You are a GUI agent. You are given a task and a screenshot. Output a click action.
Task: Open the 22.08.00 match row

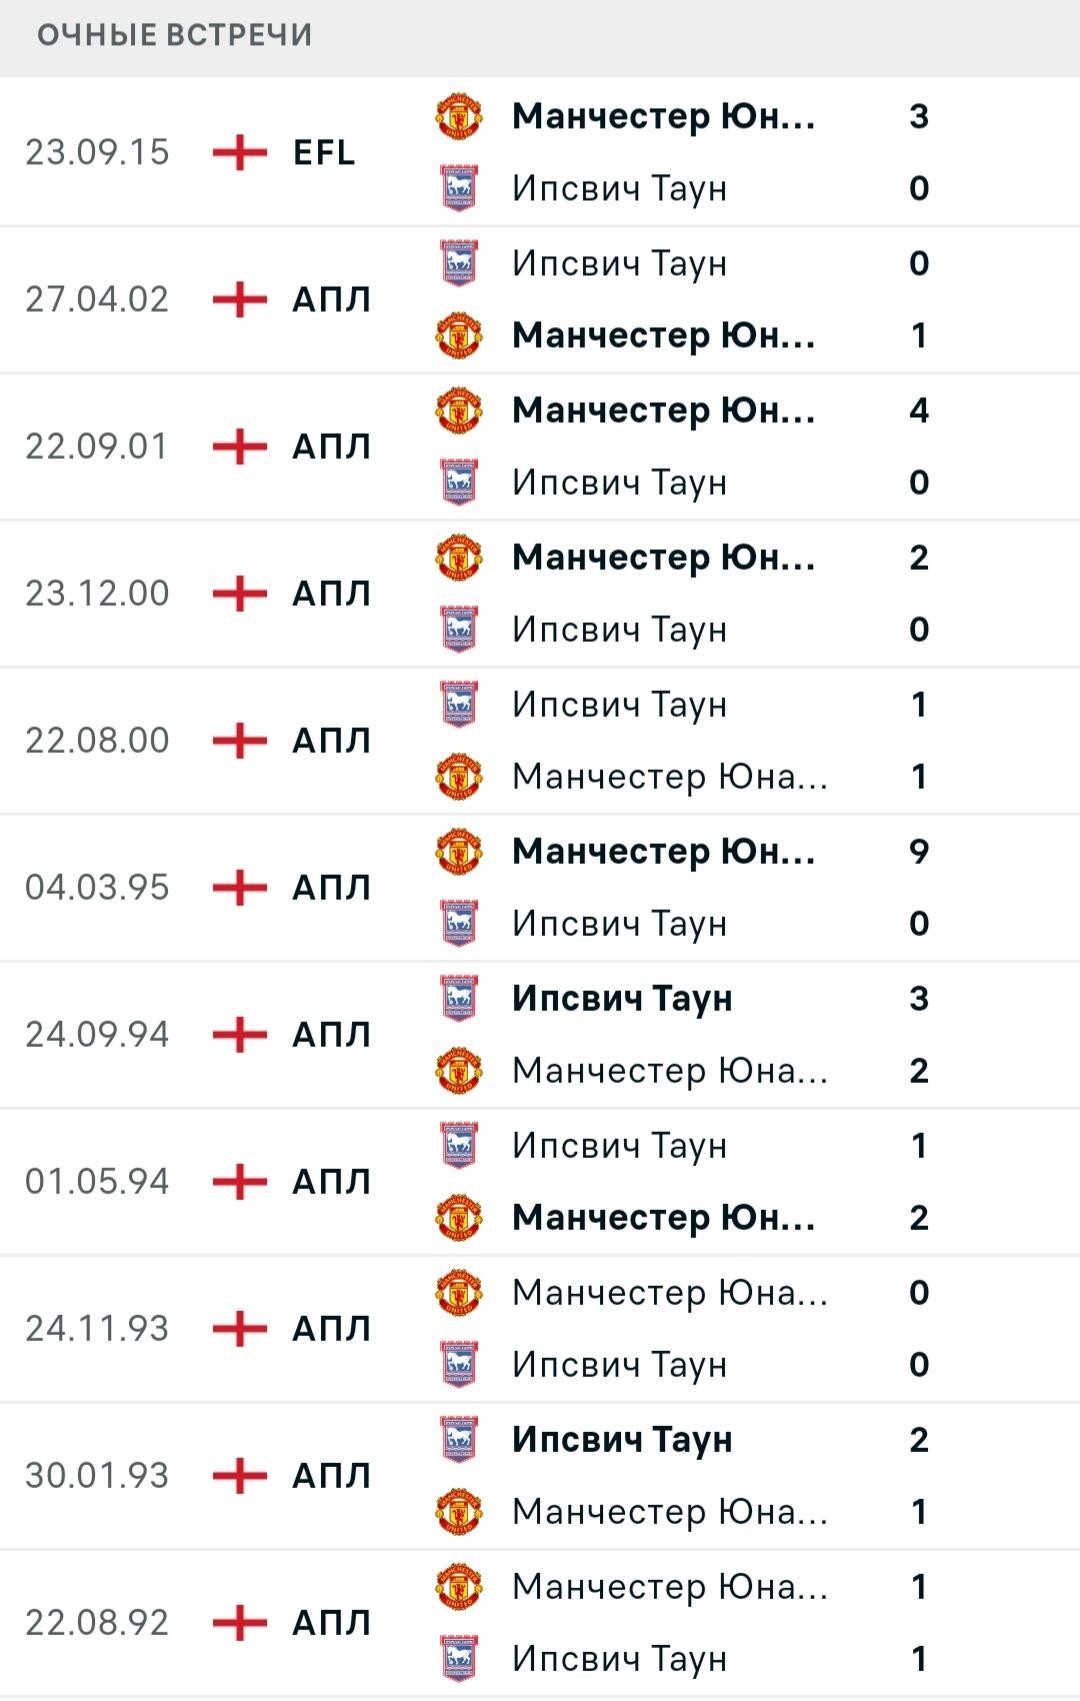540,741
